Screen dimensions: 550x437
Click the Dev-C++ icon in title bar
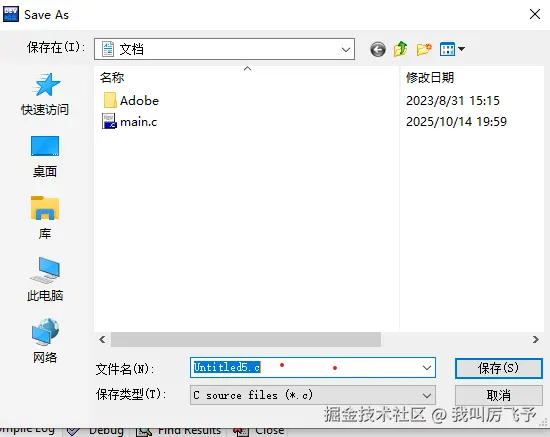11,14
